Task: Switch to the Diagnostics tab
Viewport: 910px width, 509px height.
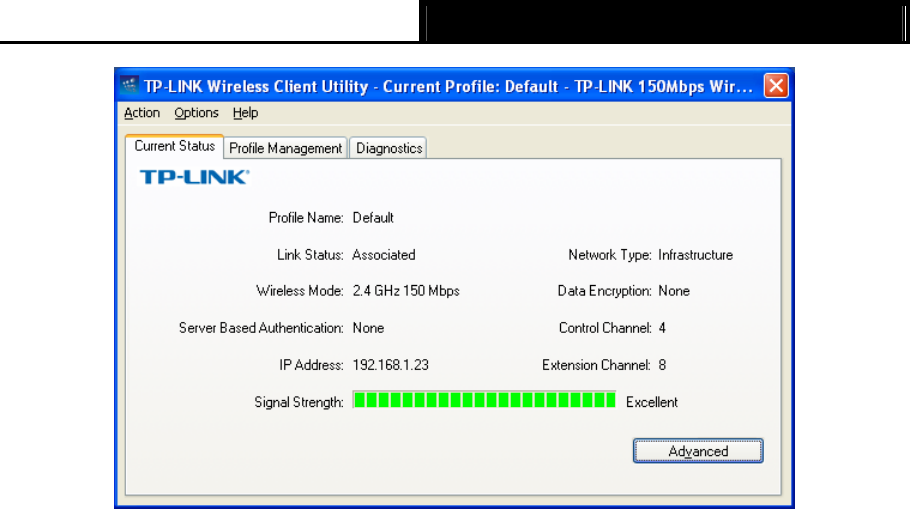Action: tap(389, 148)
